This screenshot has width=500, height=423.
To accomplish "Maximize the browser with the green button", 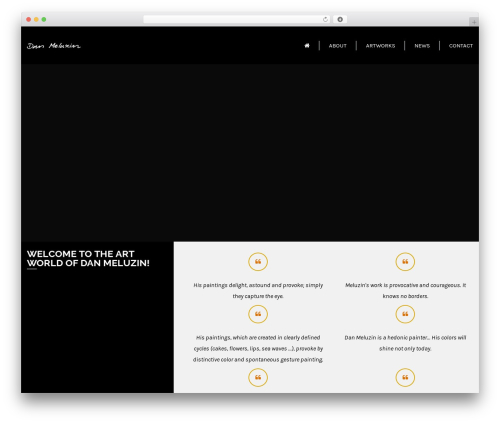I will tap(44, 19).
